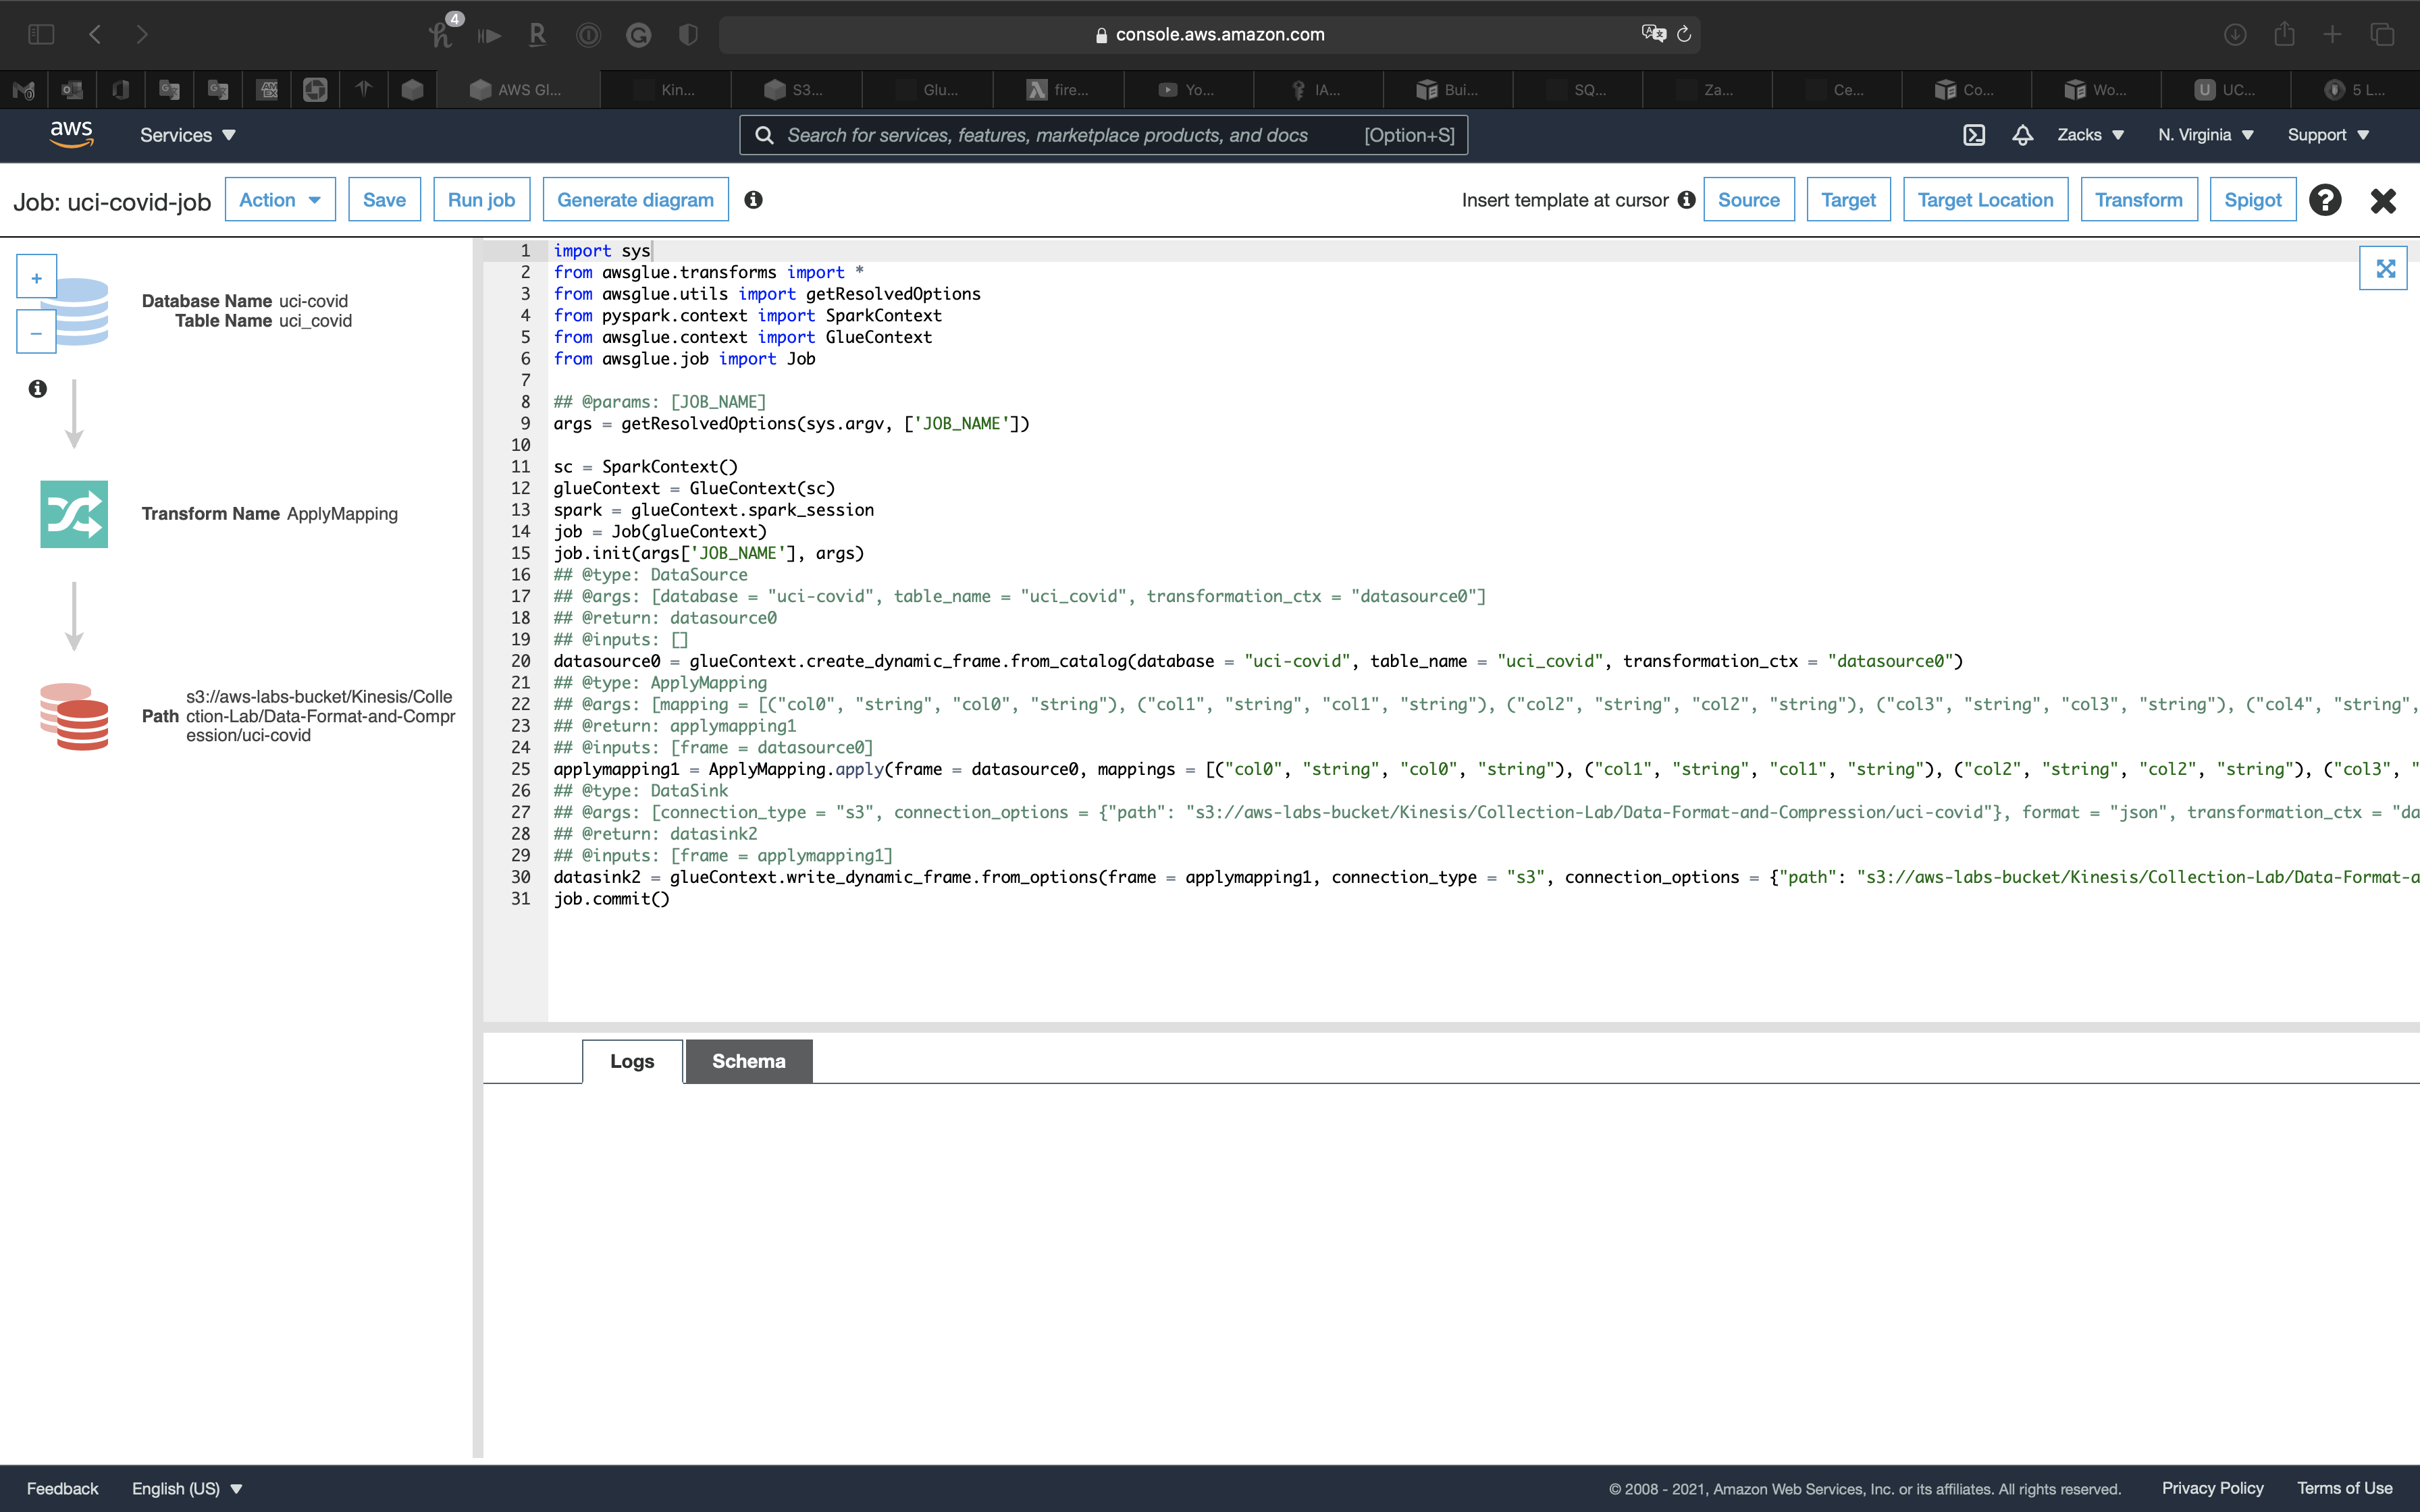The width and height of the screenshot is (2420, 1512).
Task: Switch to the Schema tab
Action: (748, 1061)
